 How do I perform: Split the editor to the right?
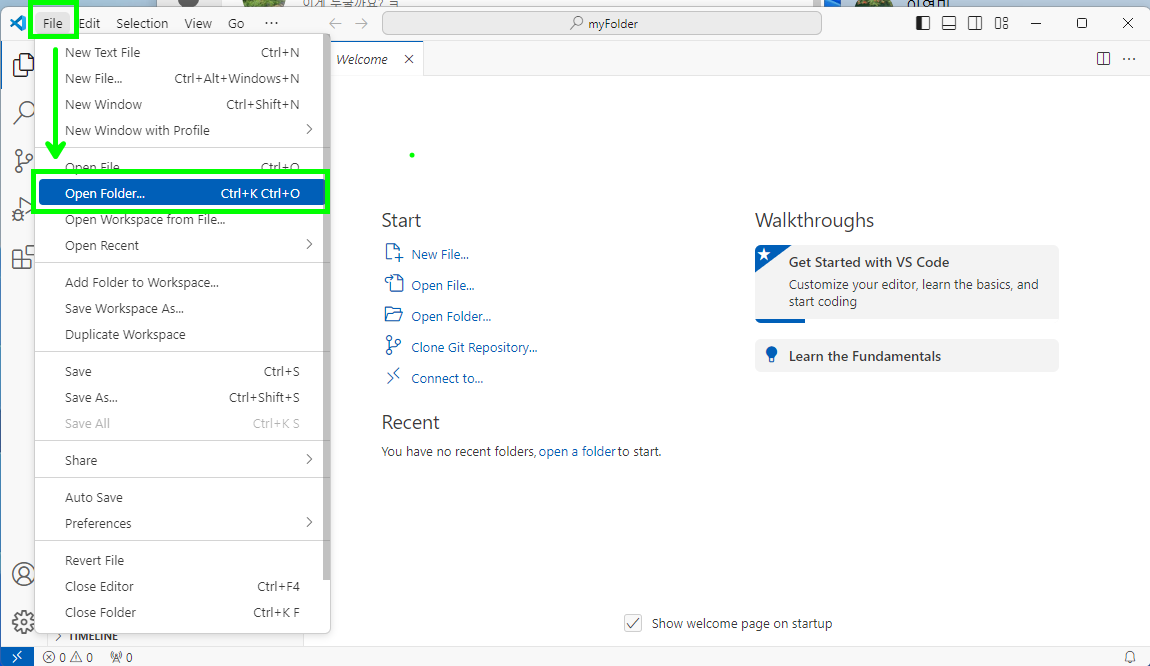(x=1103, y=59)
